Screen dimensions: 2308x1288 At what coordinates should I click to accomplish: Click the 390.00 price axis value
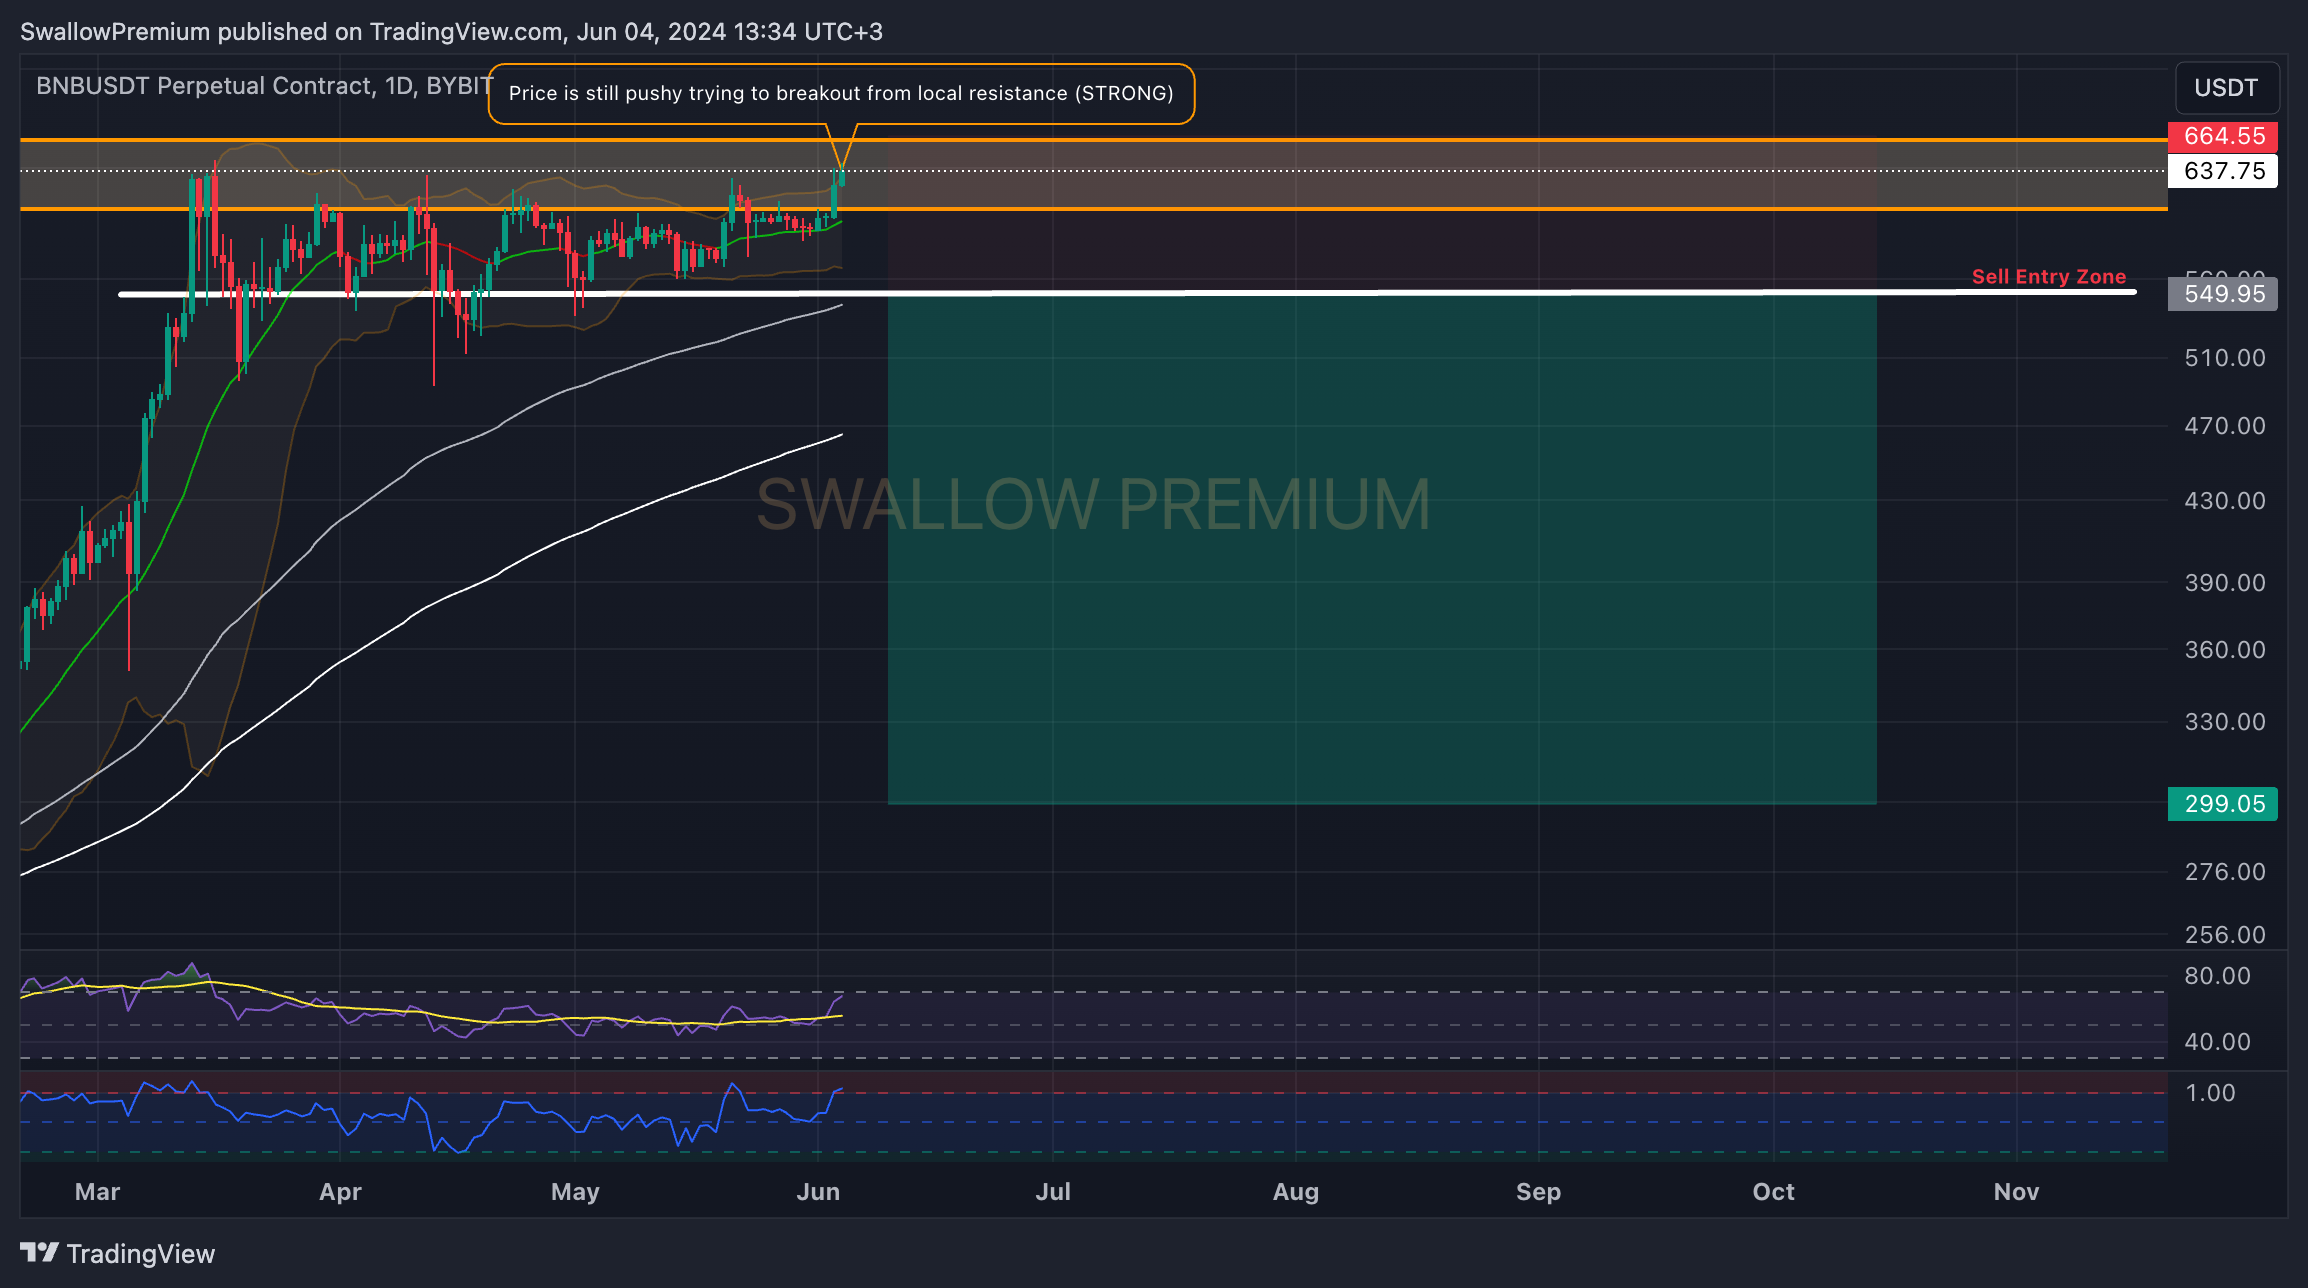click(x=2225, y=583)
